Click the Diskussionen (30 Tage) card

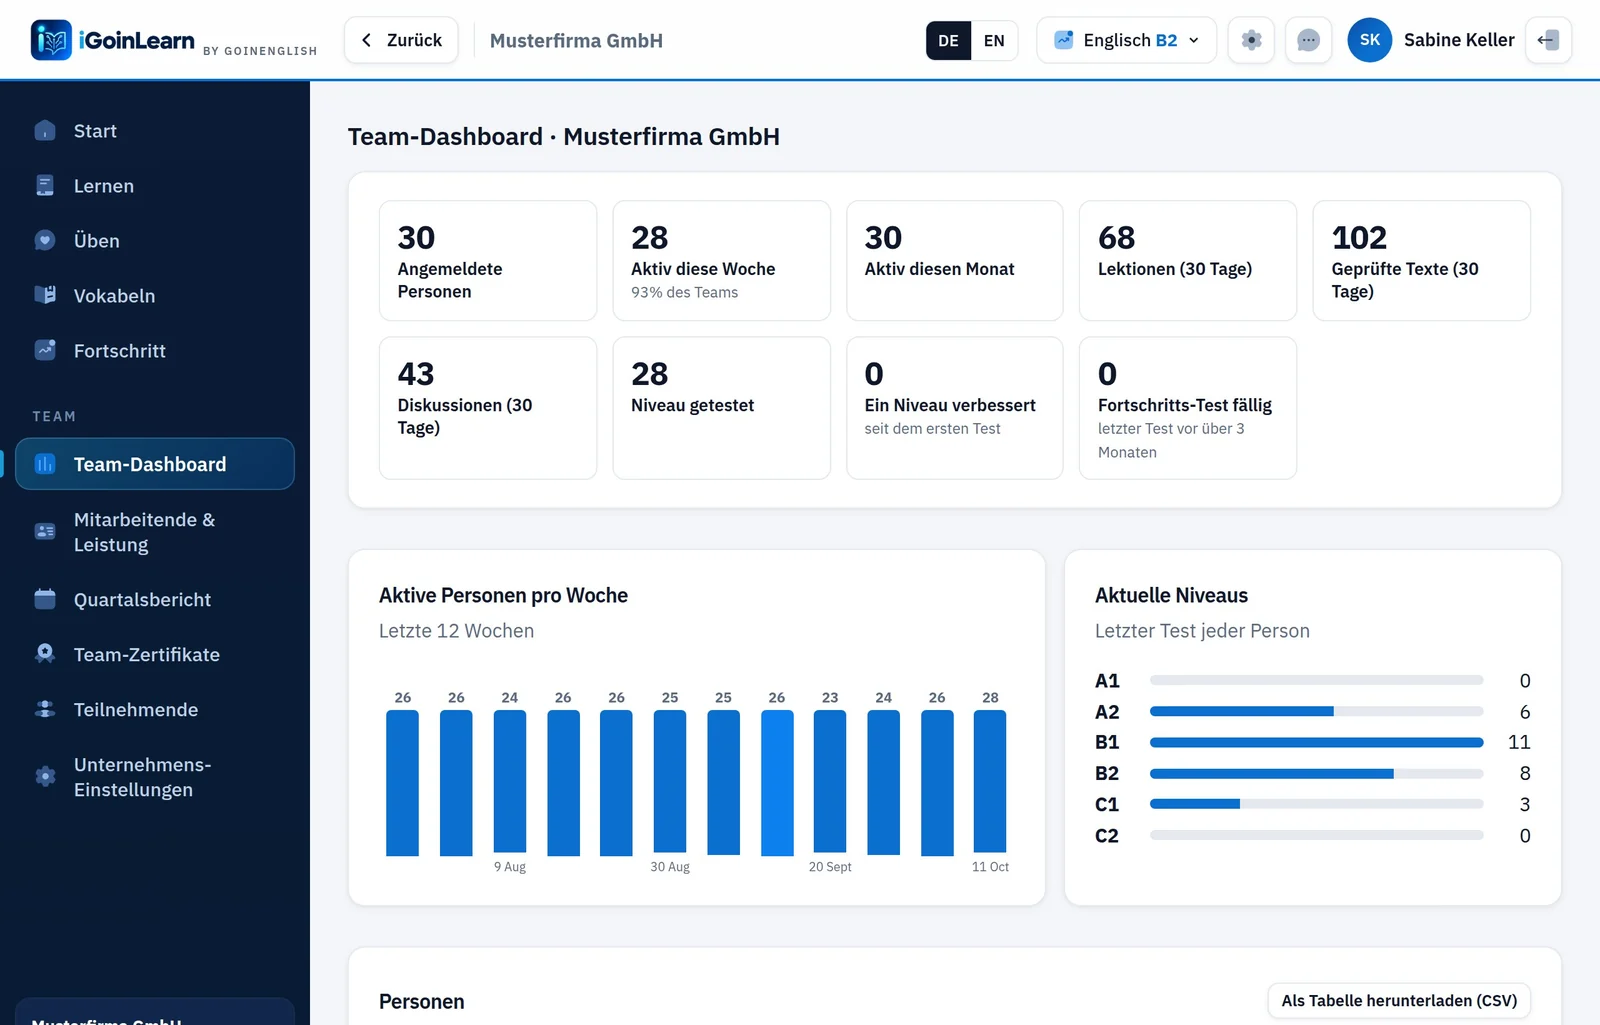488,408
